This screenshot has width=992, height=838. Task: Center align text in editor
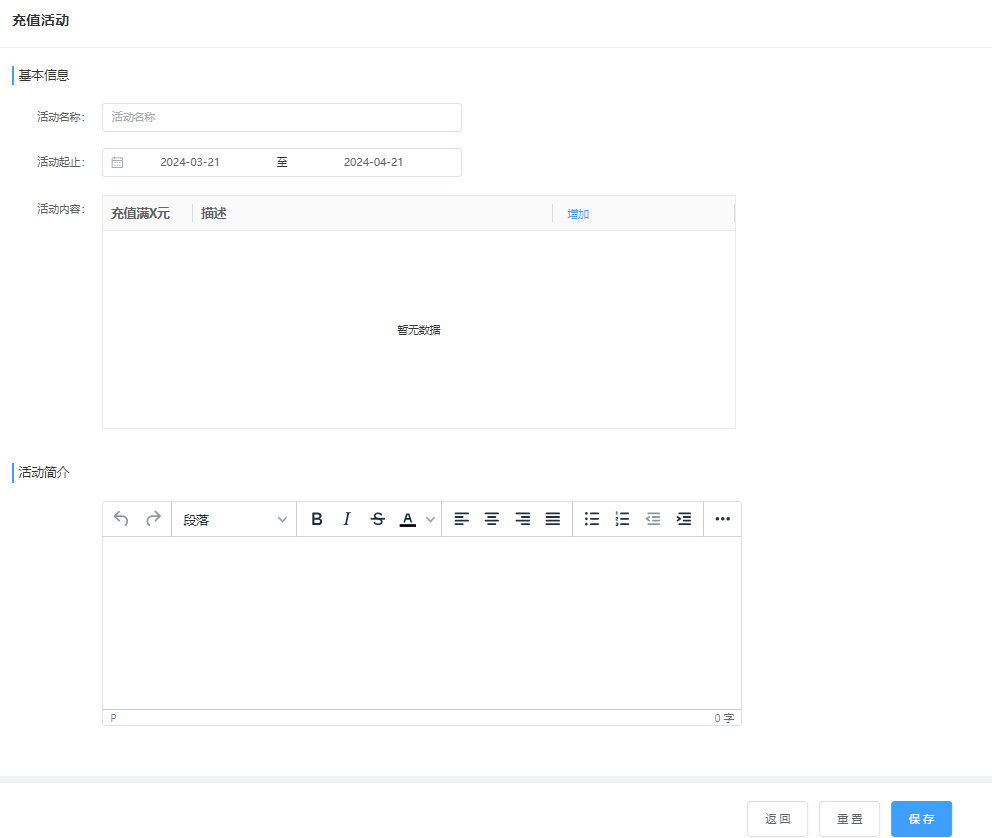492,519
